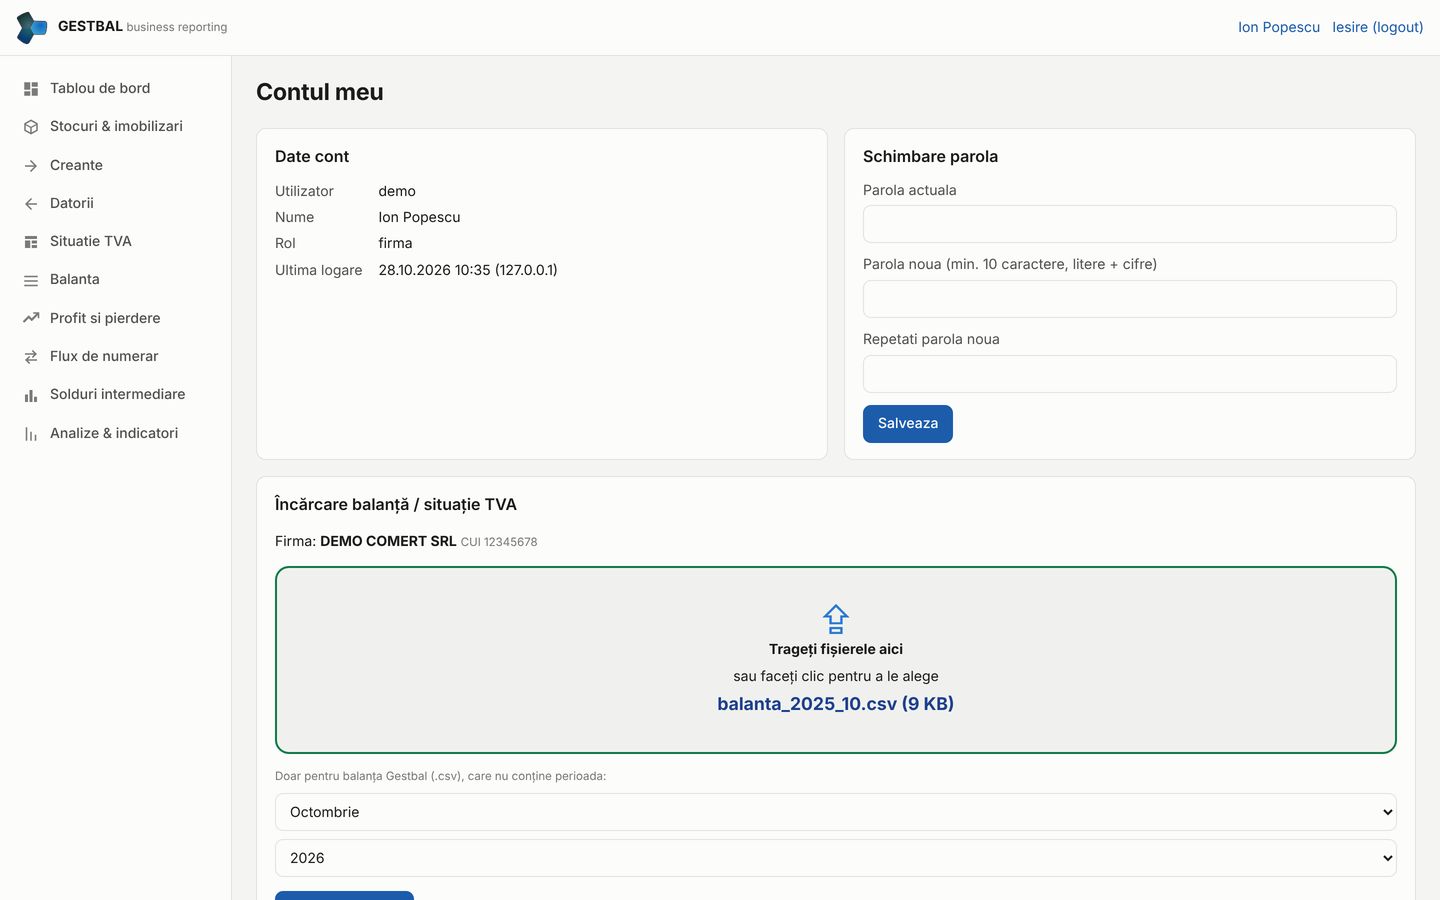
Task: Open the Octombrie month dropdown
Action: click(x=836, y=812)
